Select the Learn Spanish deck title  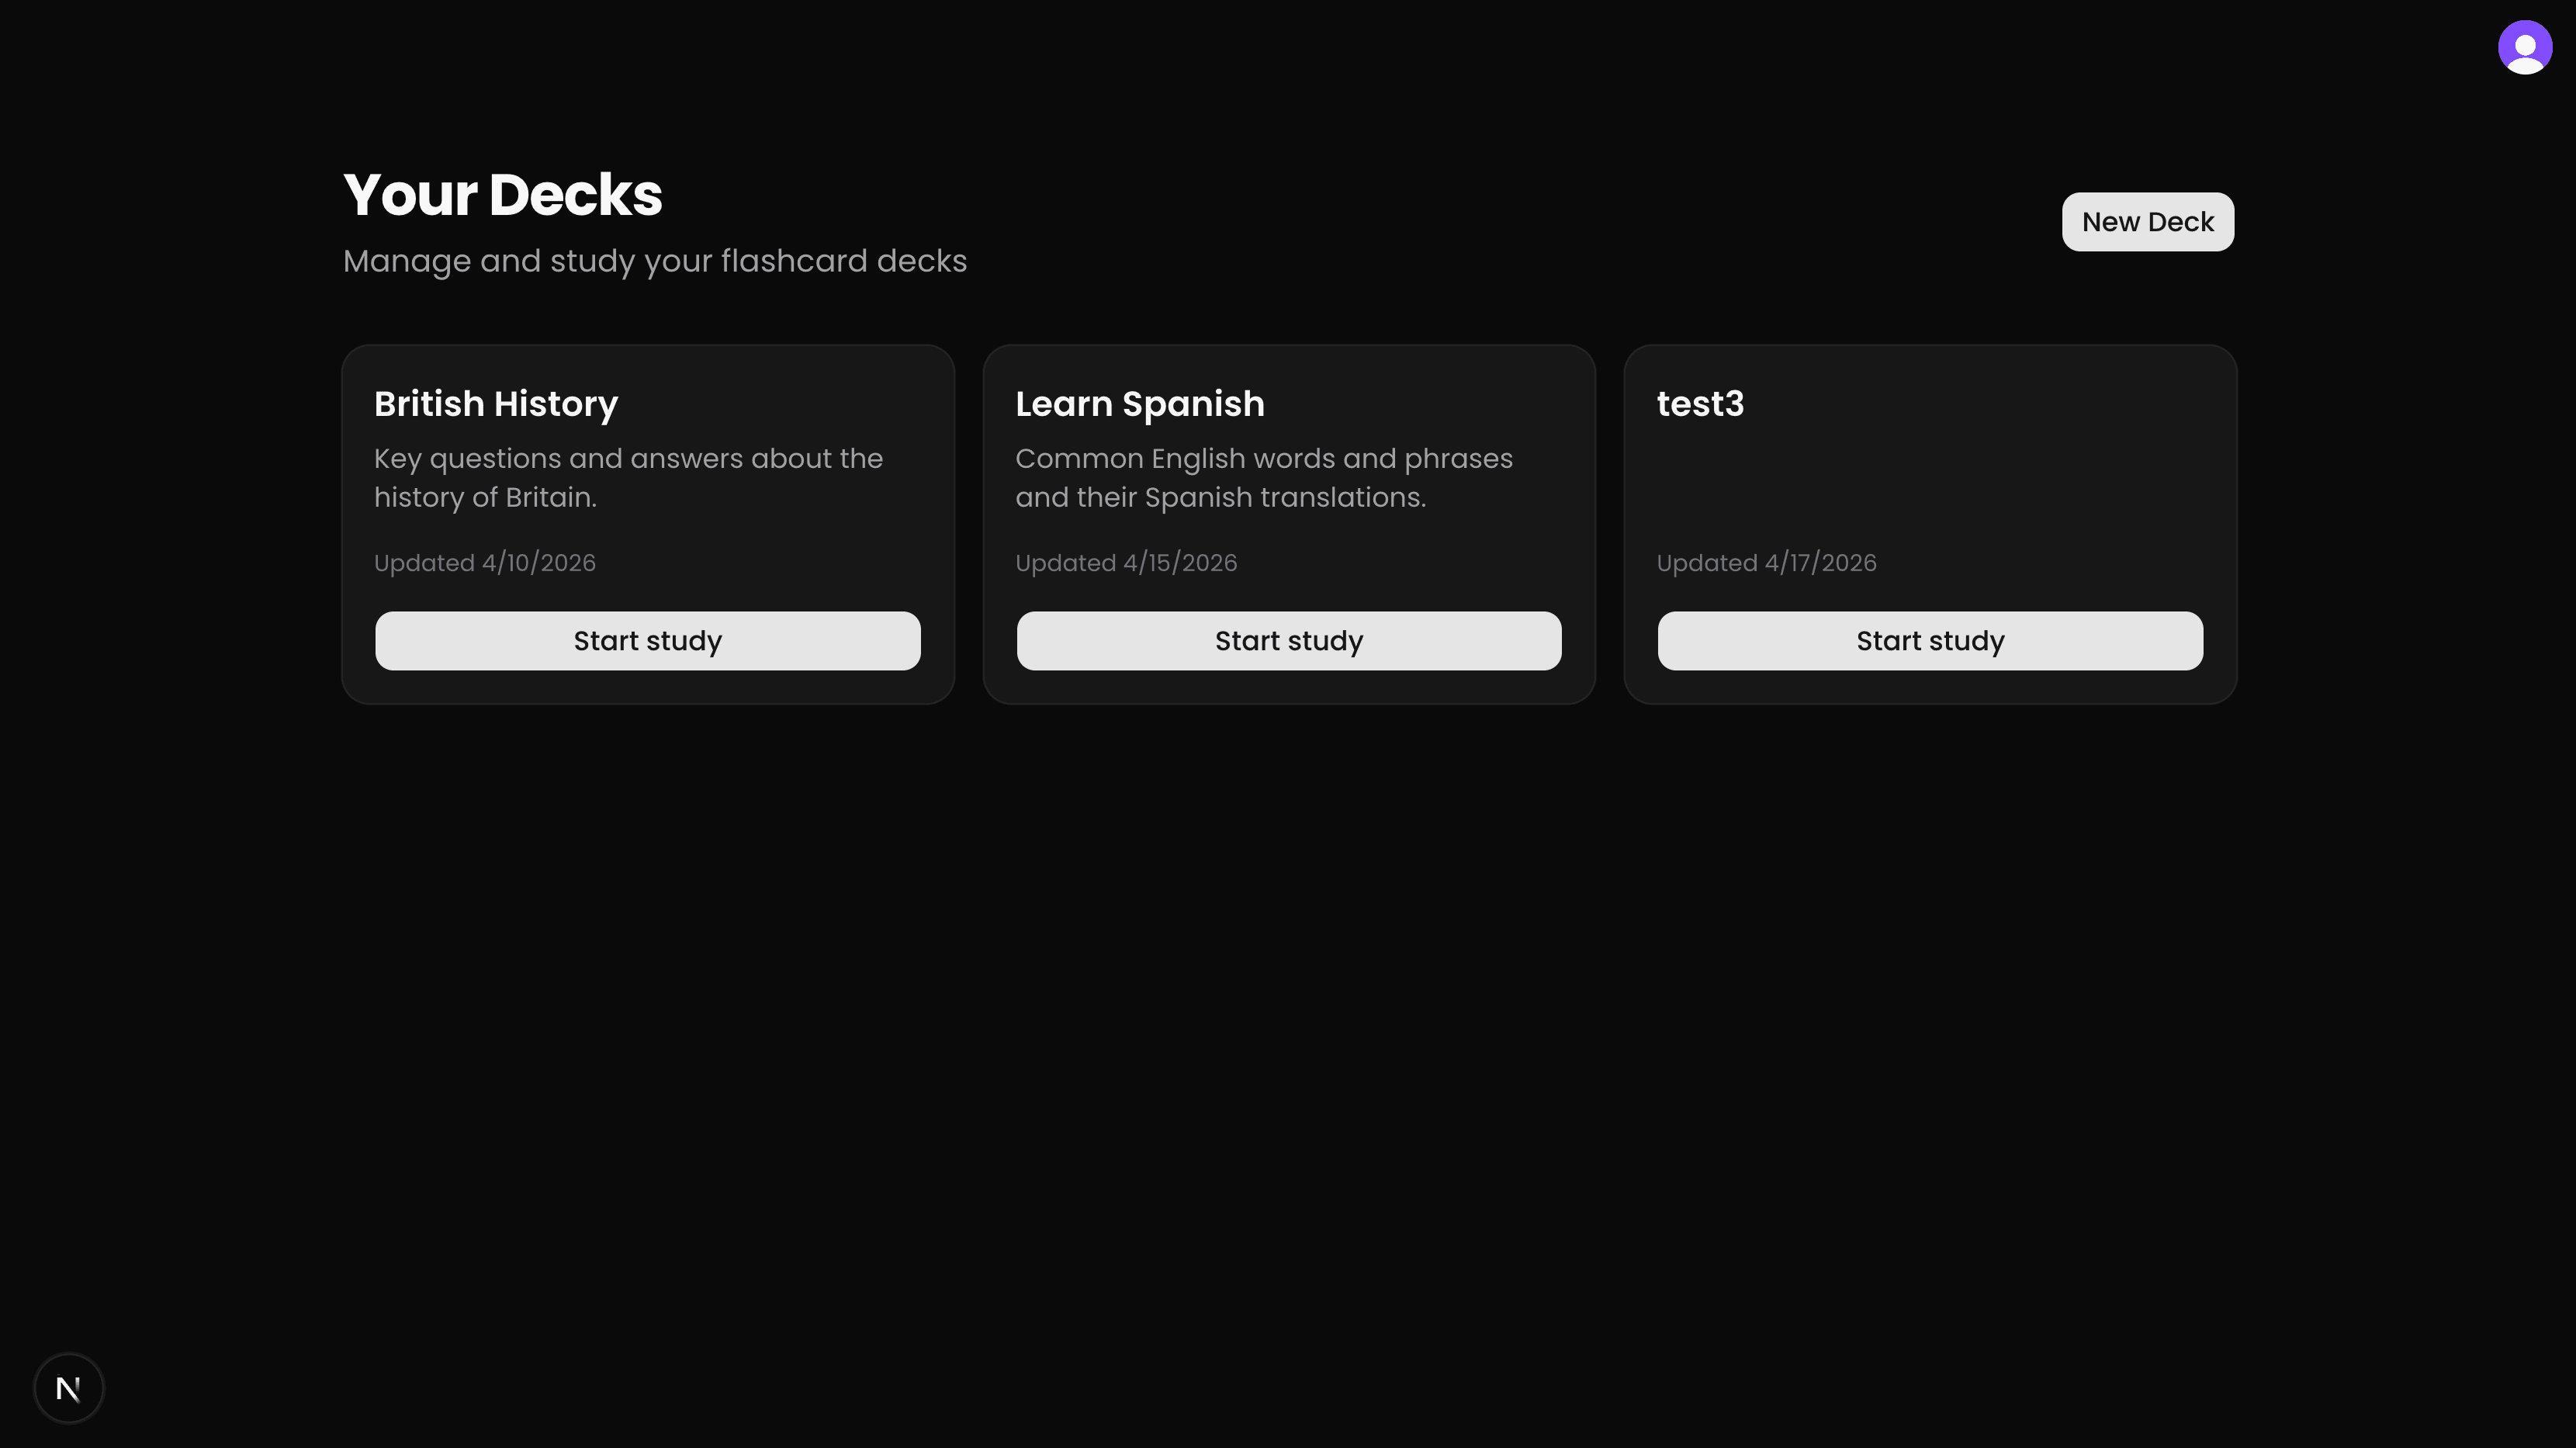tap(1140, 404)
